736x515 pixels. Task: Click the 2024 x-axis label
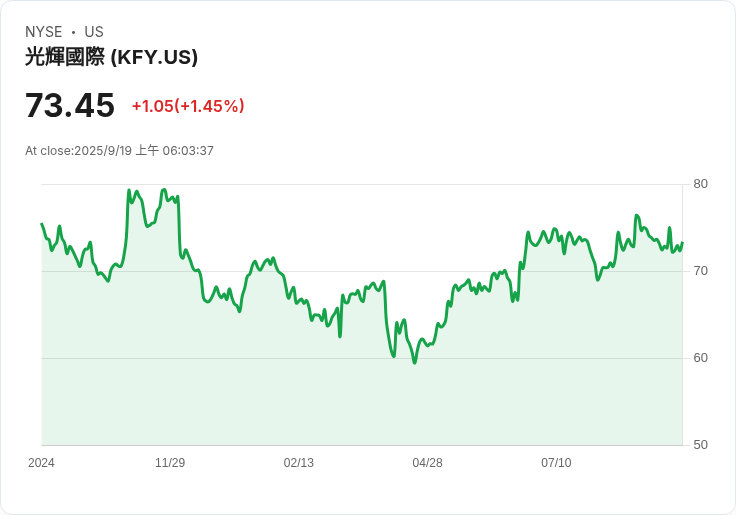coord(41,463)
